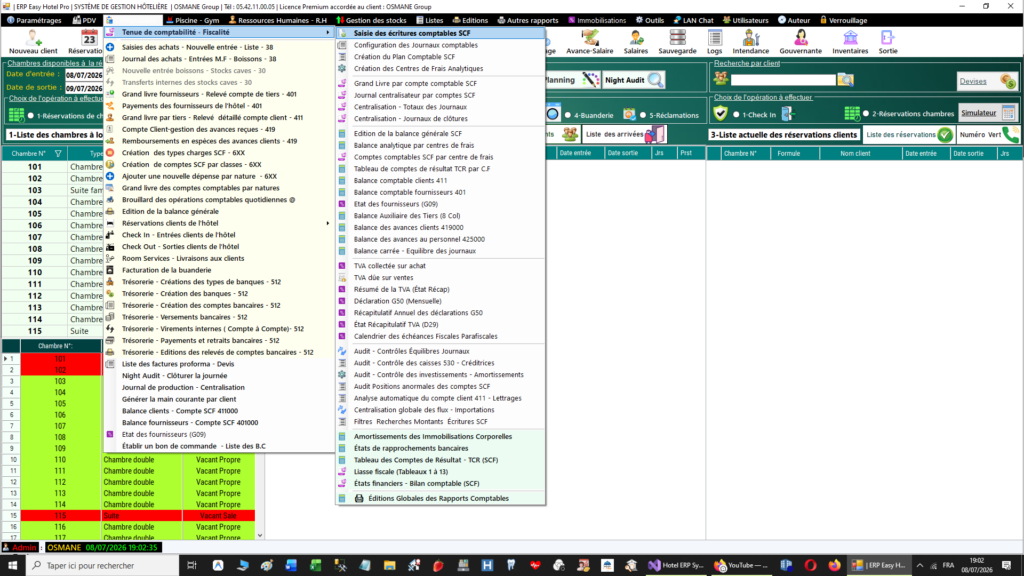This screenshot has height=576, width=1024.
Task: Open the Immobilisations menu
Action: [x=596, y=20]
